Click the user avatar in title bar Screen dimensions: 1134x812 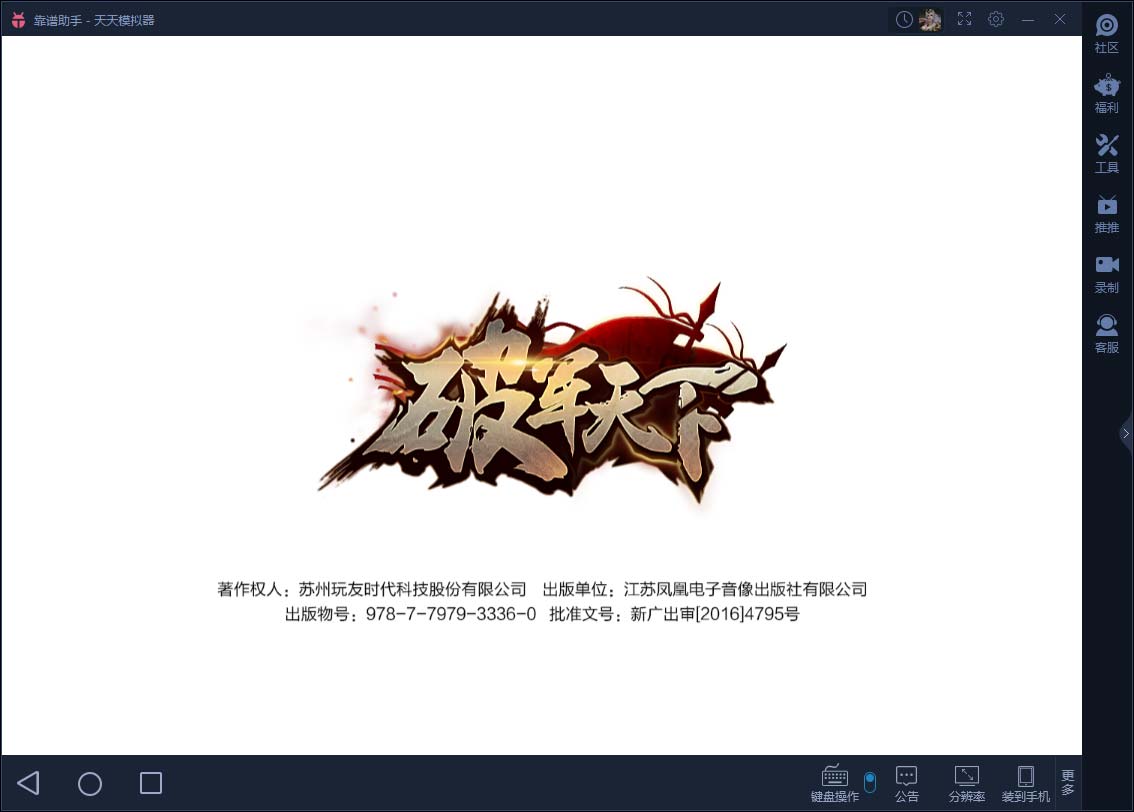tap(930, 20)
